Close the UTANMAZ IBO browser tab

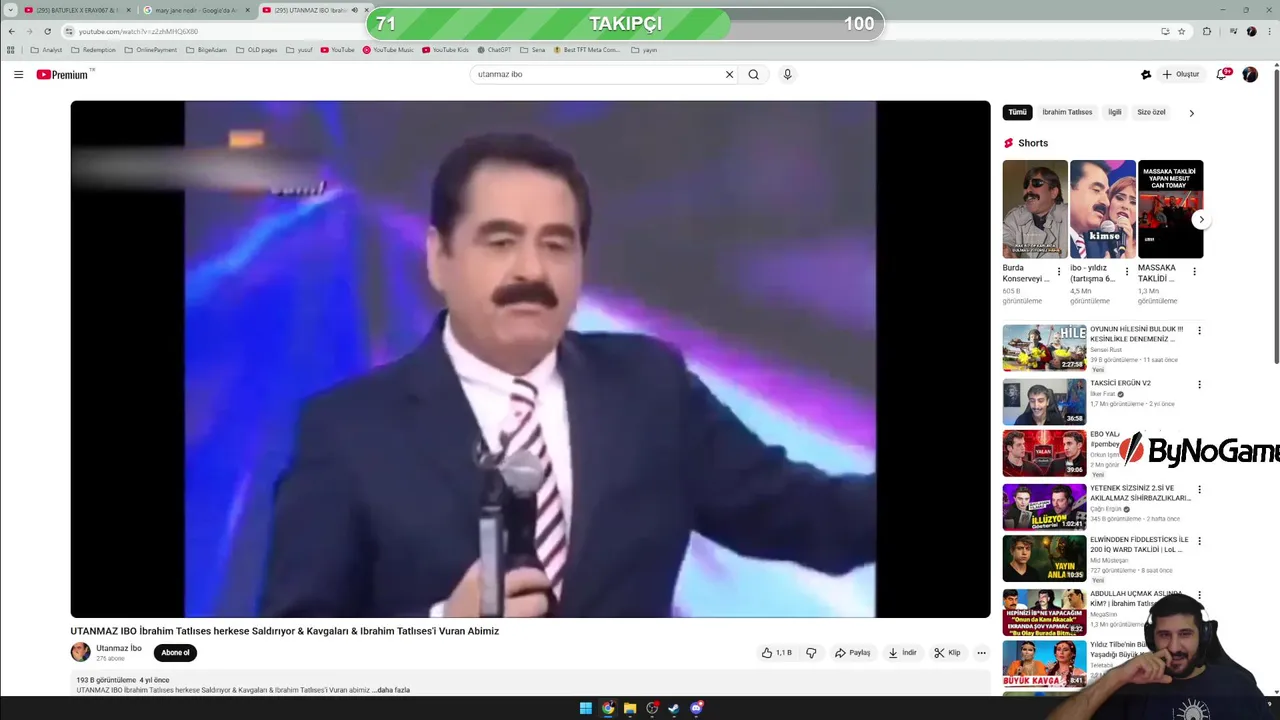tap(366, 10)
